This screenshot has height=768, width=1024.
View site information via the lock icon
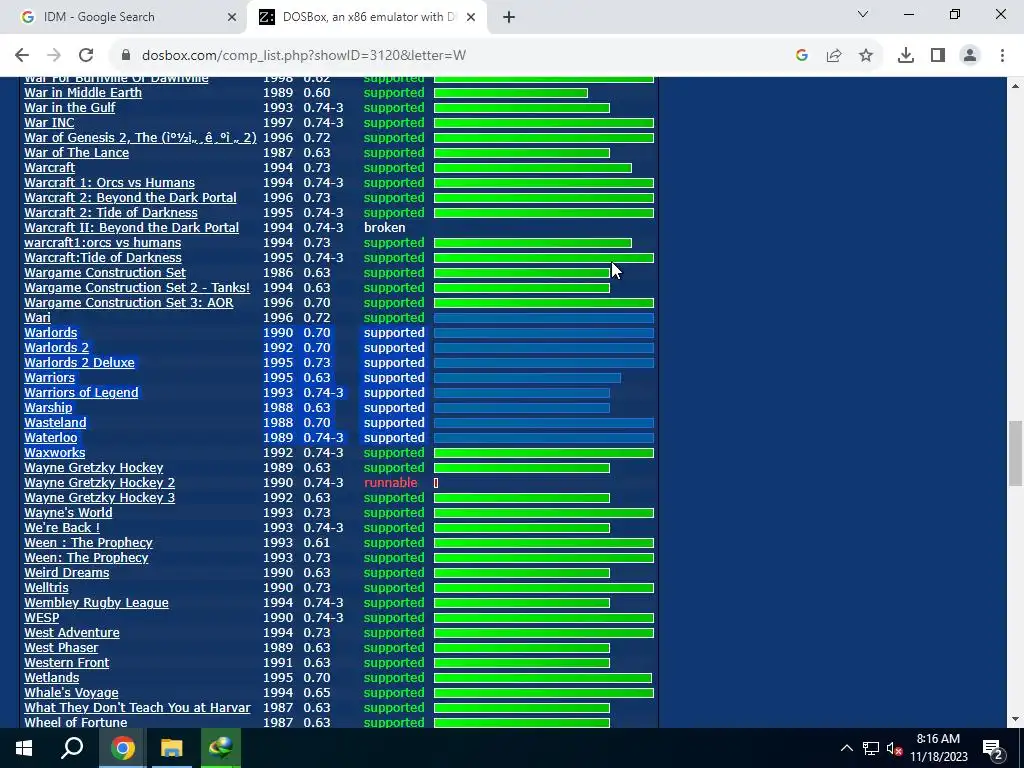click(126, 56)
